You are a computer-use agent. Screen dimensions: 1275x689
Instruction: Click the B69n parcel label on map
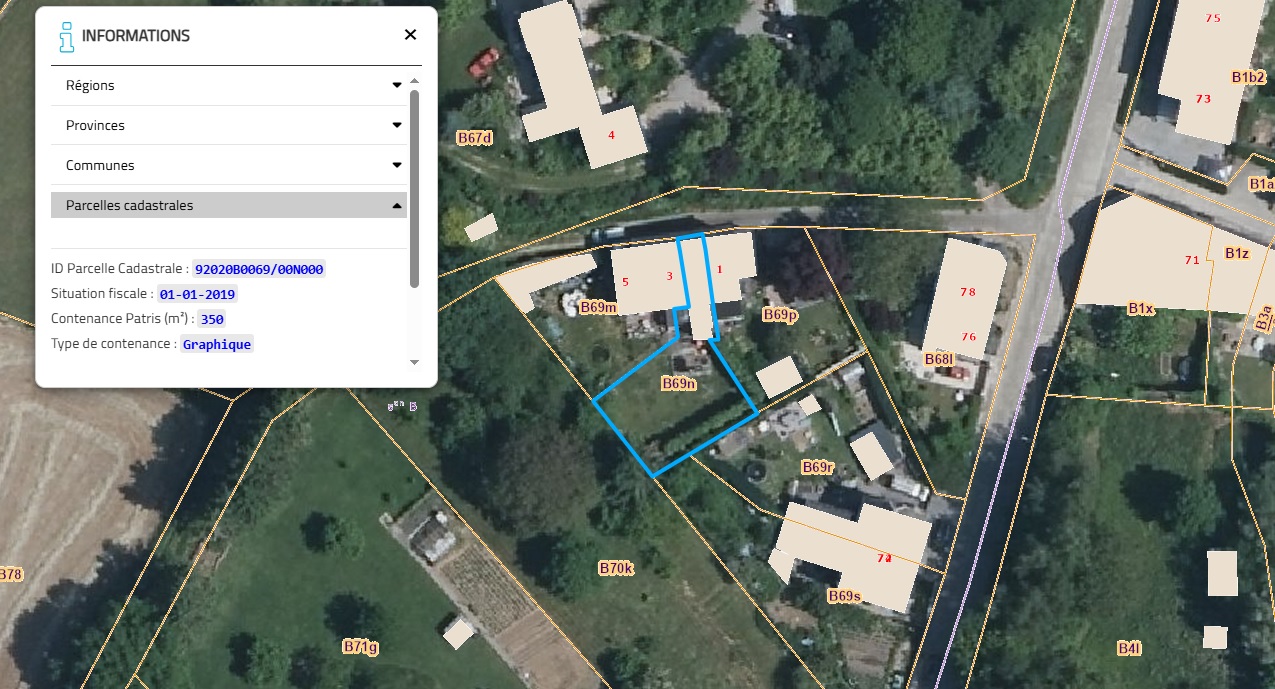coord(679,383)
